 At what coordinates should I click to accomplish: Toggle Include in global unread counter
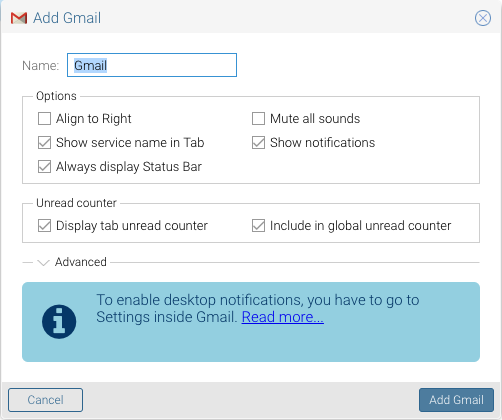[258, 225]
